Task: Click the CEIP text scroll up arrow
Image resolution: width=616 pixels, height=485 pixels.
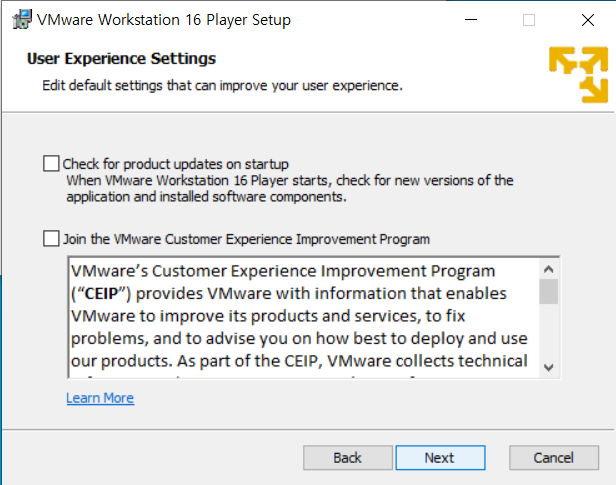Action: (x=549, y=269)
